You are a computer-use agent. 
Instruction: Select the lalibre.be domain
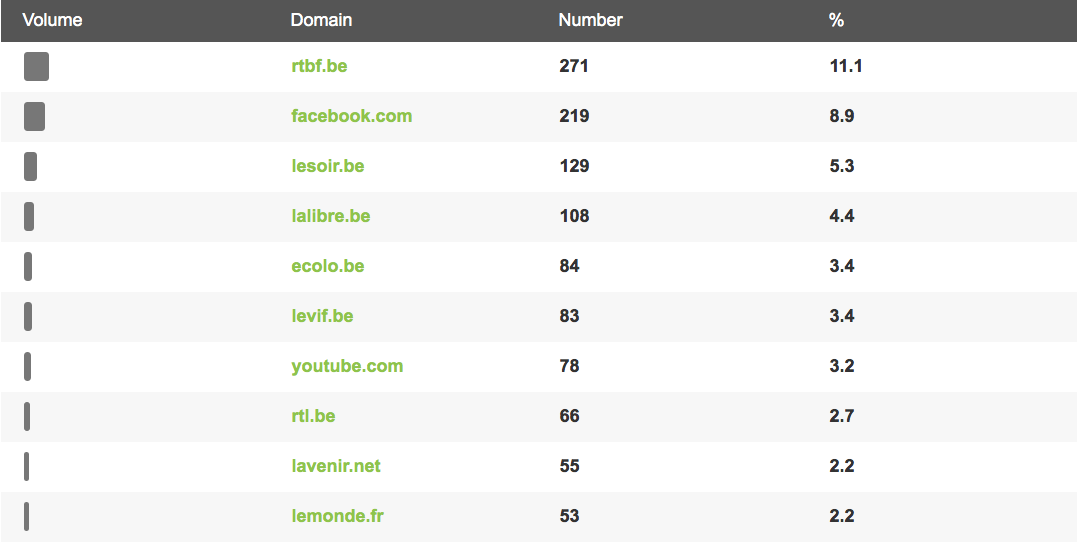[331, 216]
